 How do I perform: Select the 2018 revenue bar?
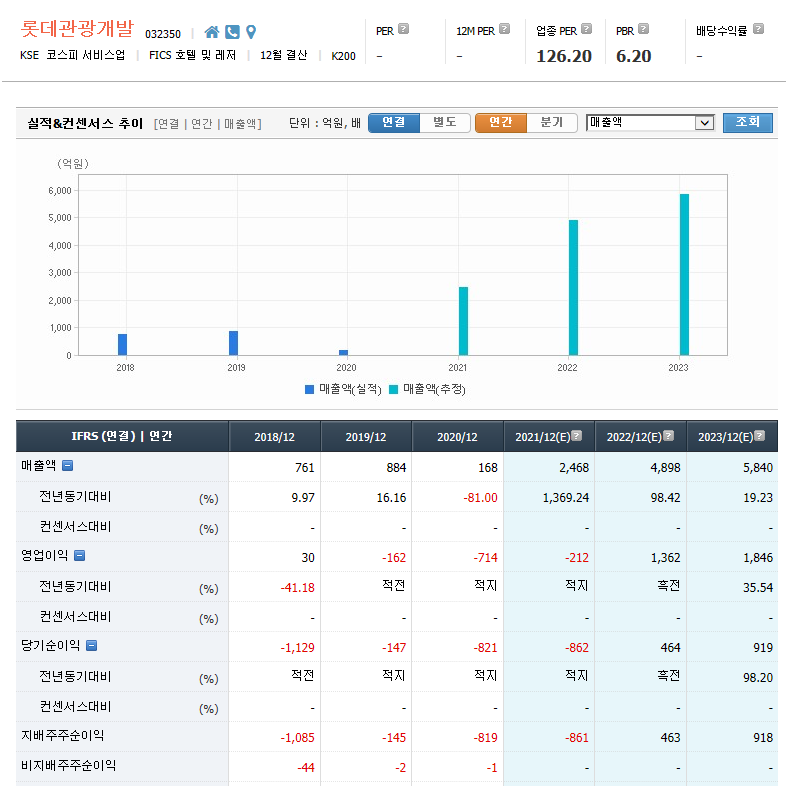tap(122, 345)
